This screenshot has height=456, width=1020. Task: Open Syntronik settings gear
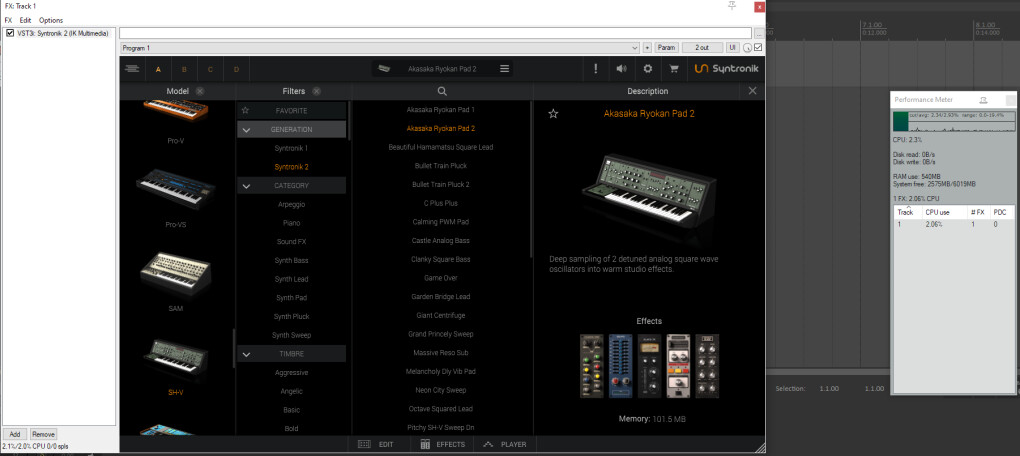click(647, 68)
